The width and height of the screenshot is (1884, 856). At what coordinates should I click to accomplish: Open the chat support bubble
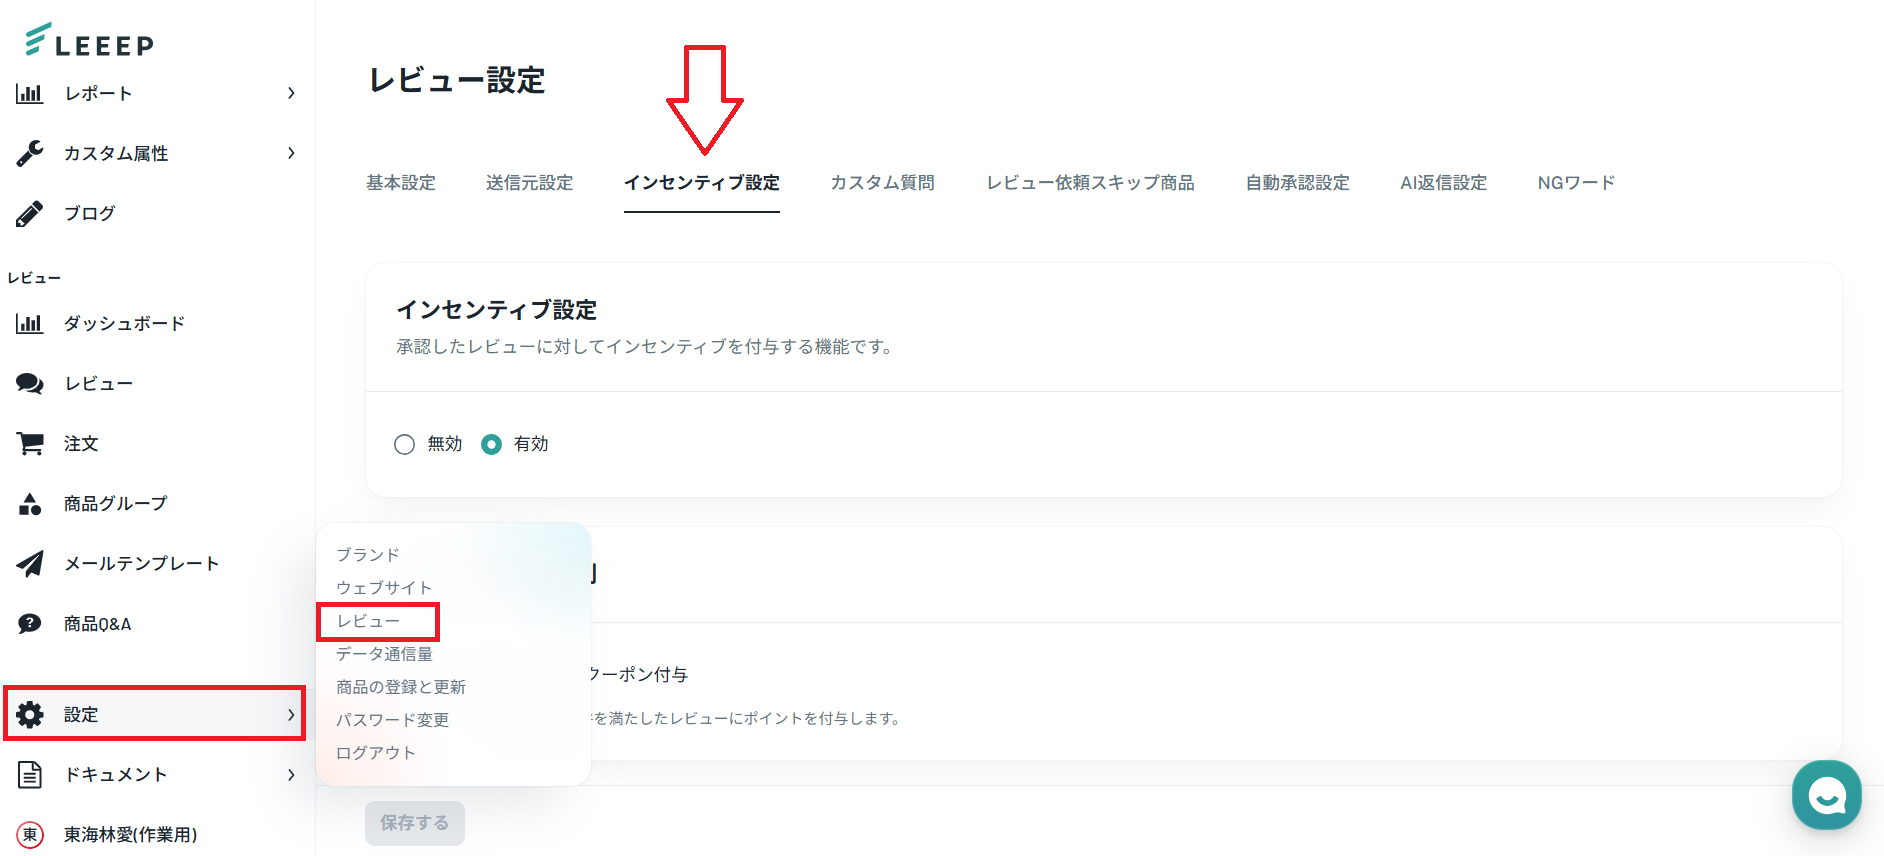click(1826, 795)
